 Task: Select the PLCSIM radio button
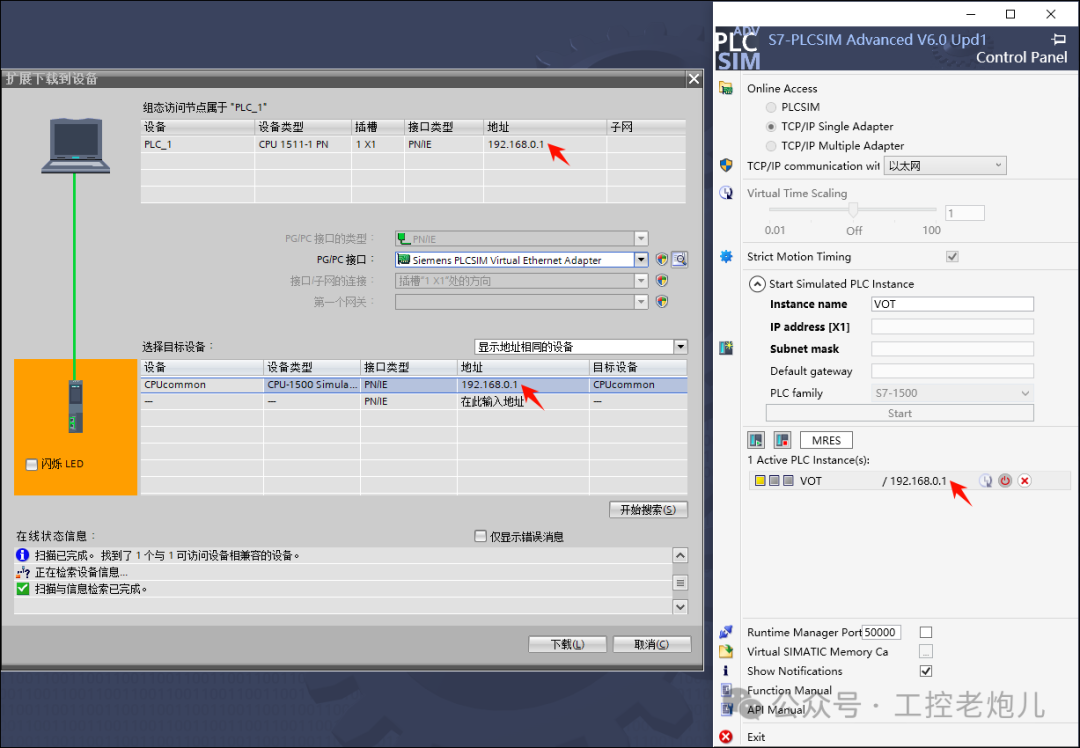pos(771,107)
